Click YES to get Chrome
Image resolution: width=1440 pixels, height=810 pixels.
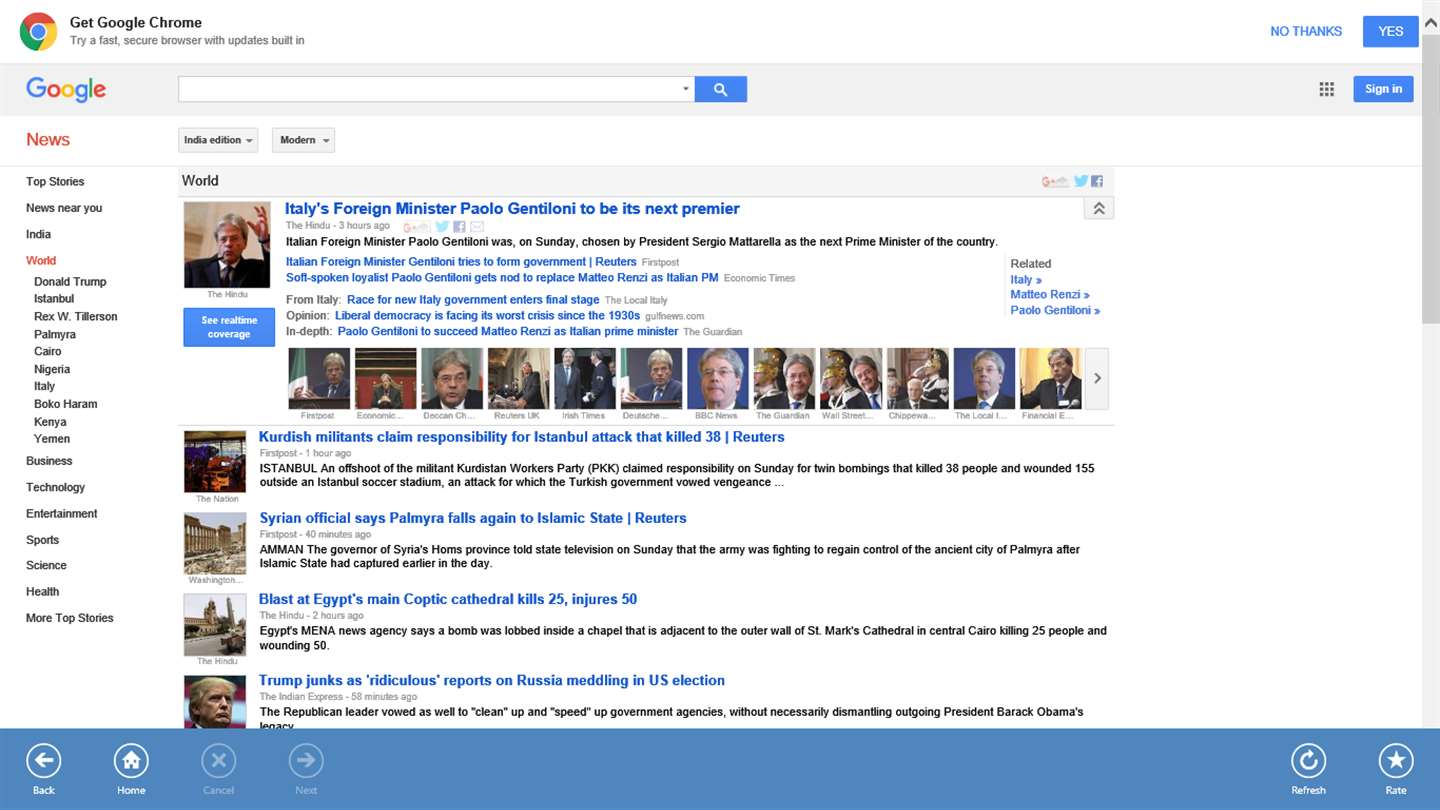click(x=1391, y=31)
